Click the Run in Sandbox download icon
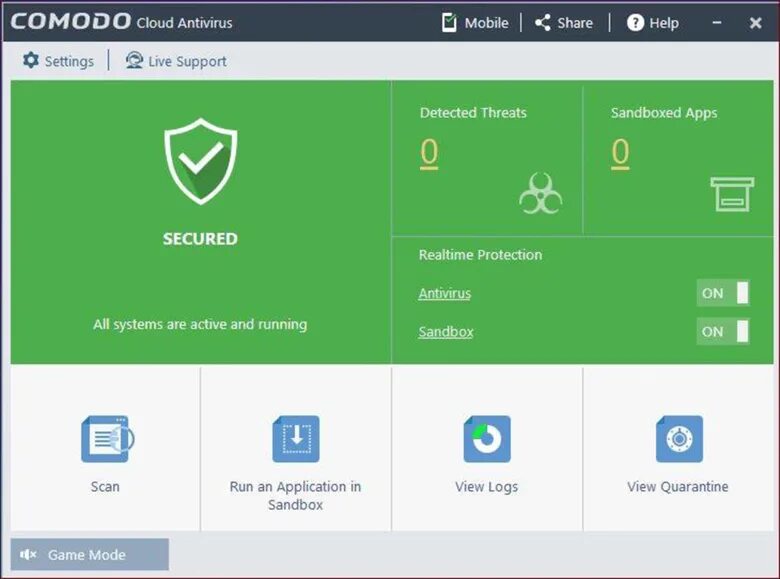Screen dimensions: 780x579 [x=296, y=439]
